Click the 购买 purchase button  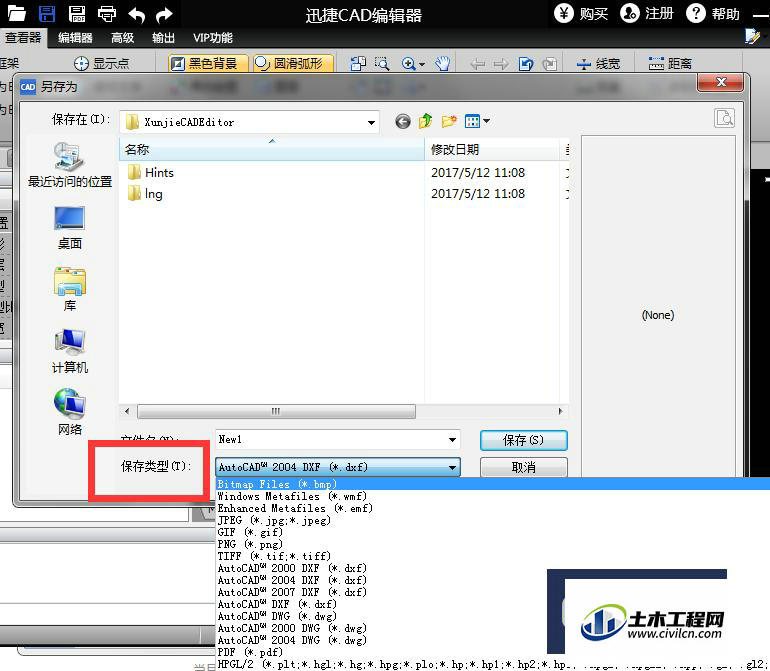click(581, 13)
